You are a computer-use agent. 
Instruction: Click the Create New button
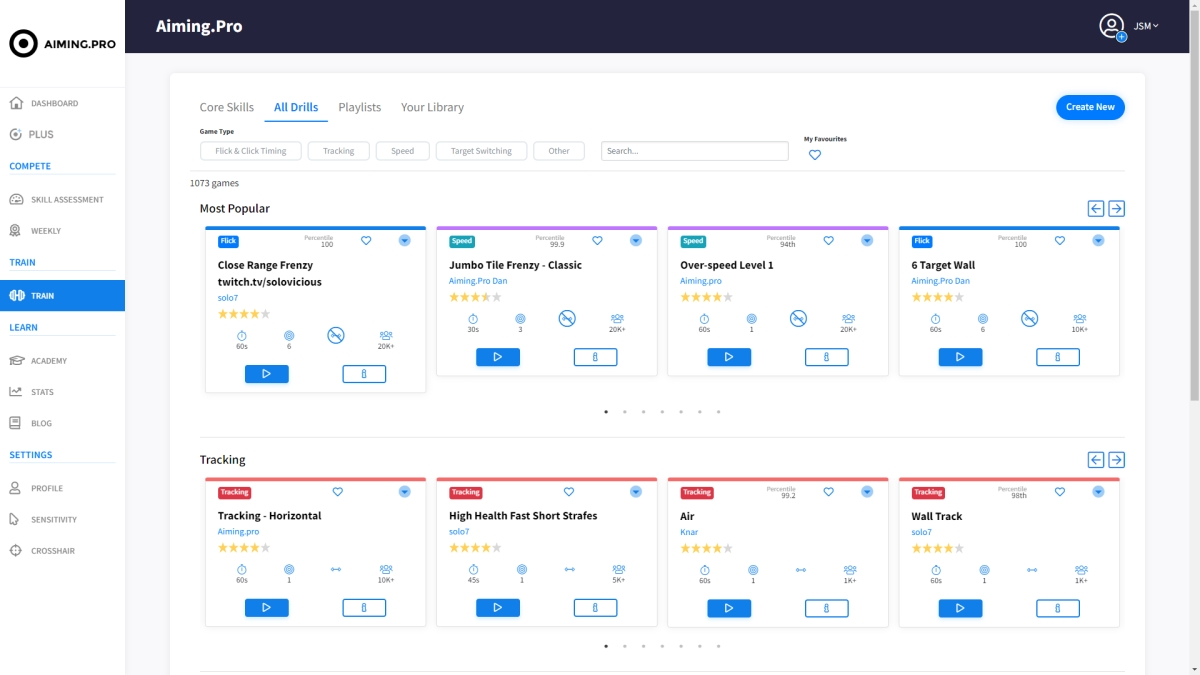(x=1090, y=107)
